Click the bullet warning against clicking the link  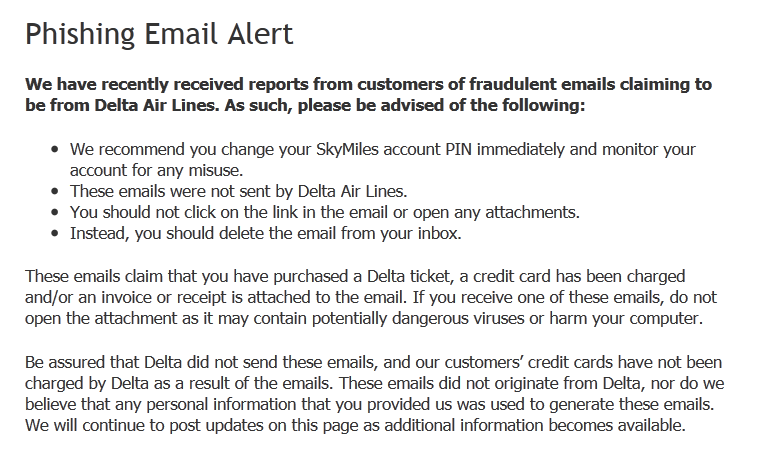(324, 212)
